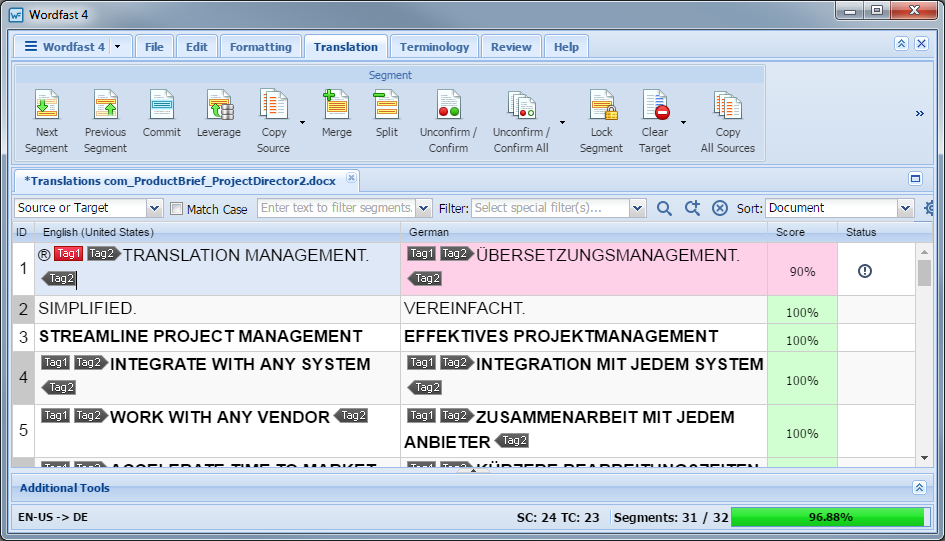The width and height of the screenshot is (945, 541).
Task: Maximize the document editor pane
Action: click(915, 178)
